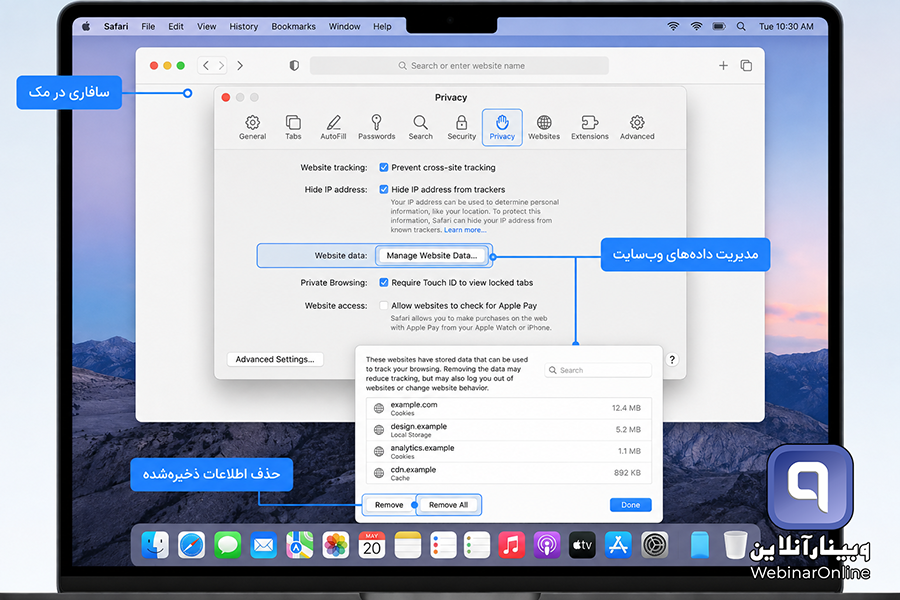Open the Extensions puzzle tab
The width and height of the screenshot is (900, 600).
(x=589, y=127)
